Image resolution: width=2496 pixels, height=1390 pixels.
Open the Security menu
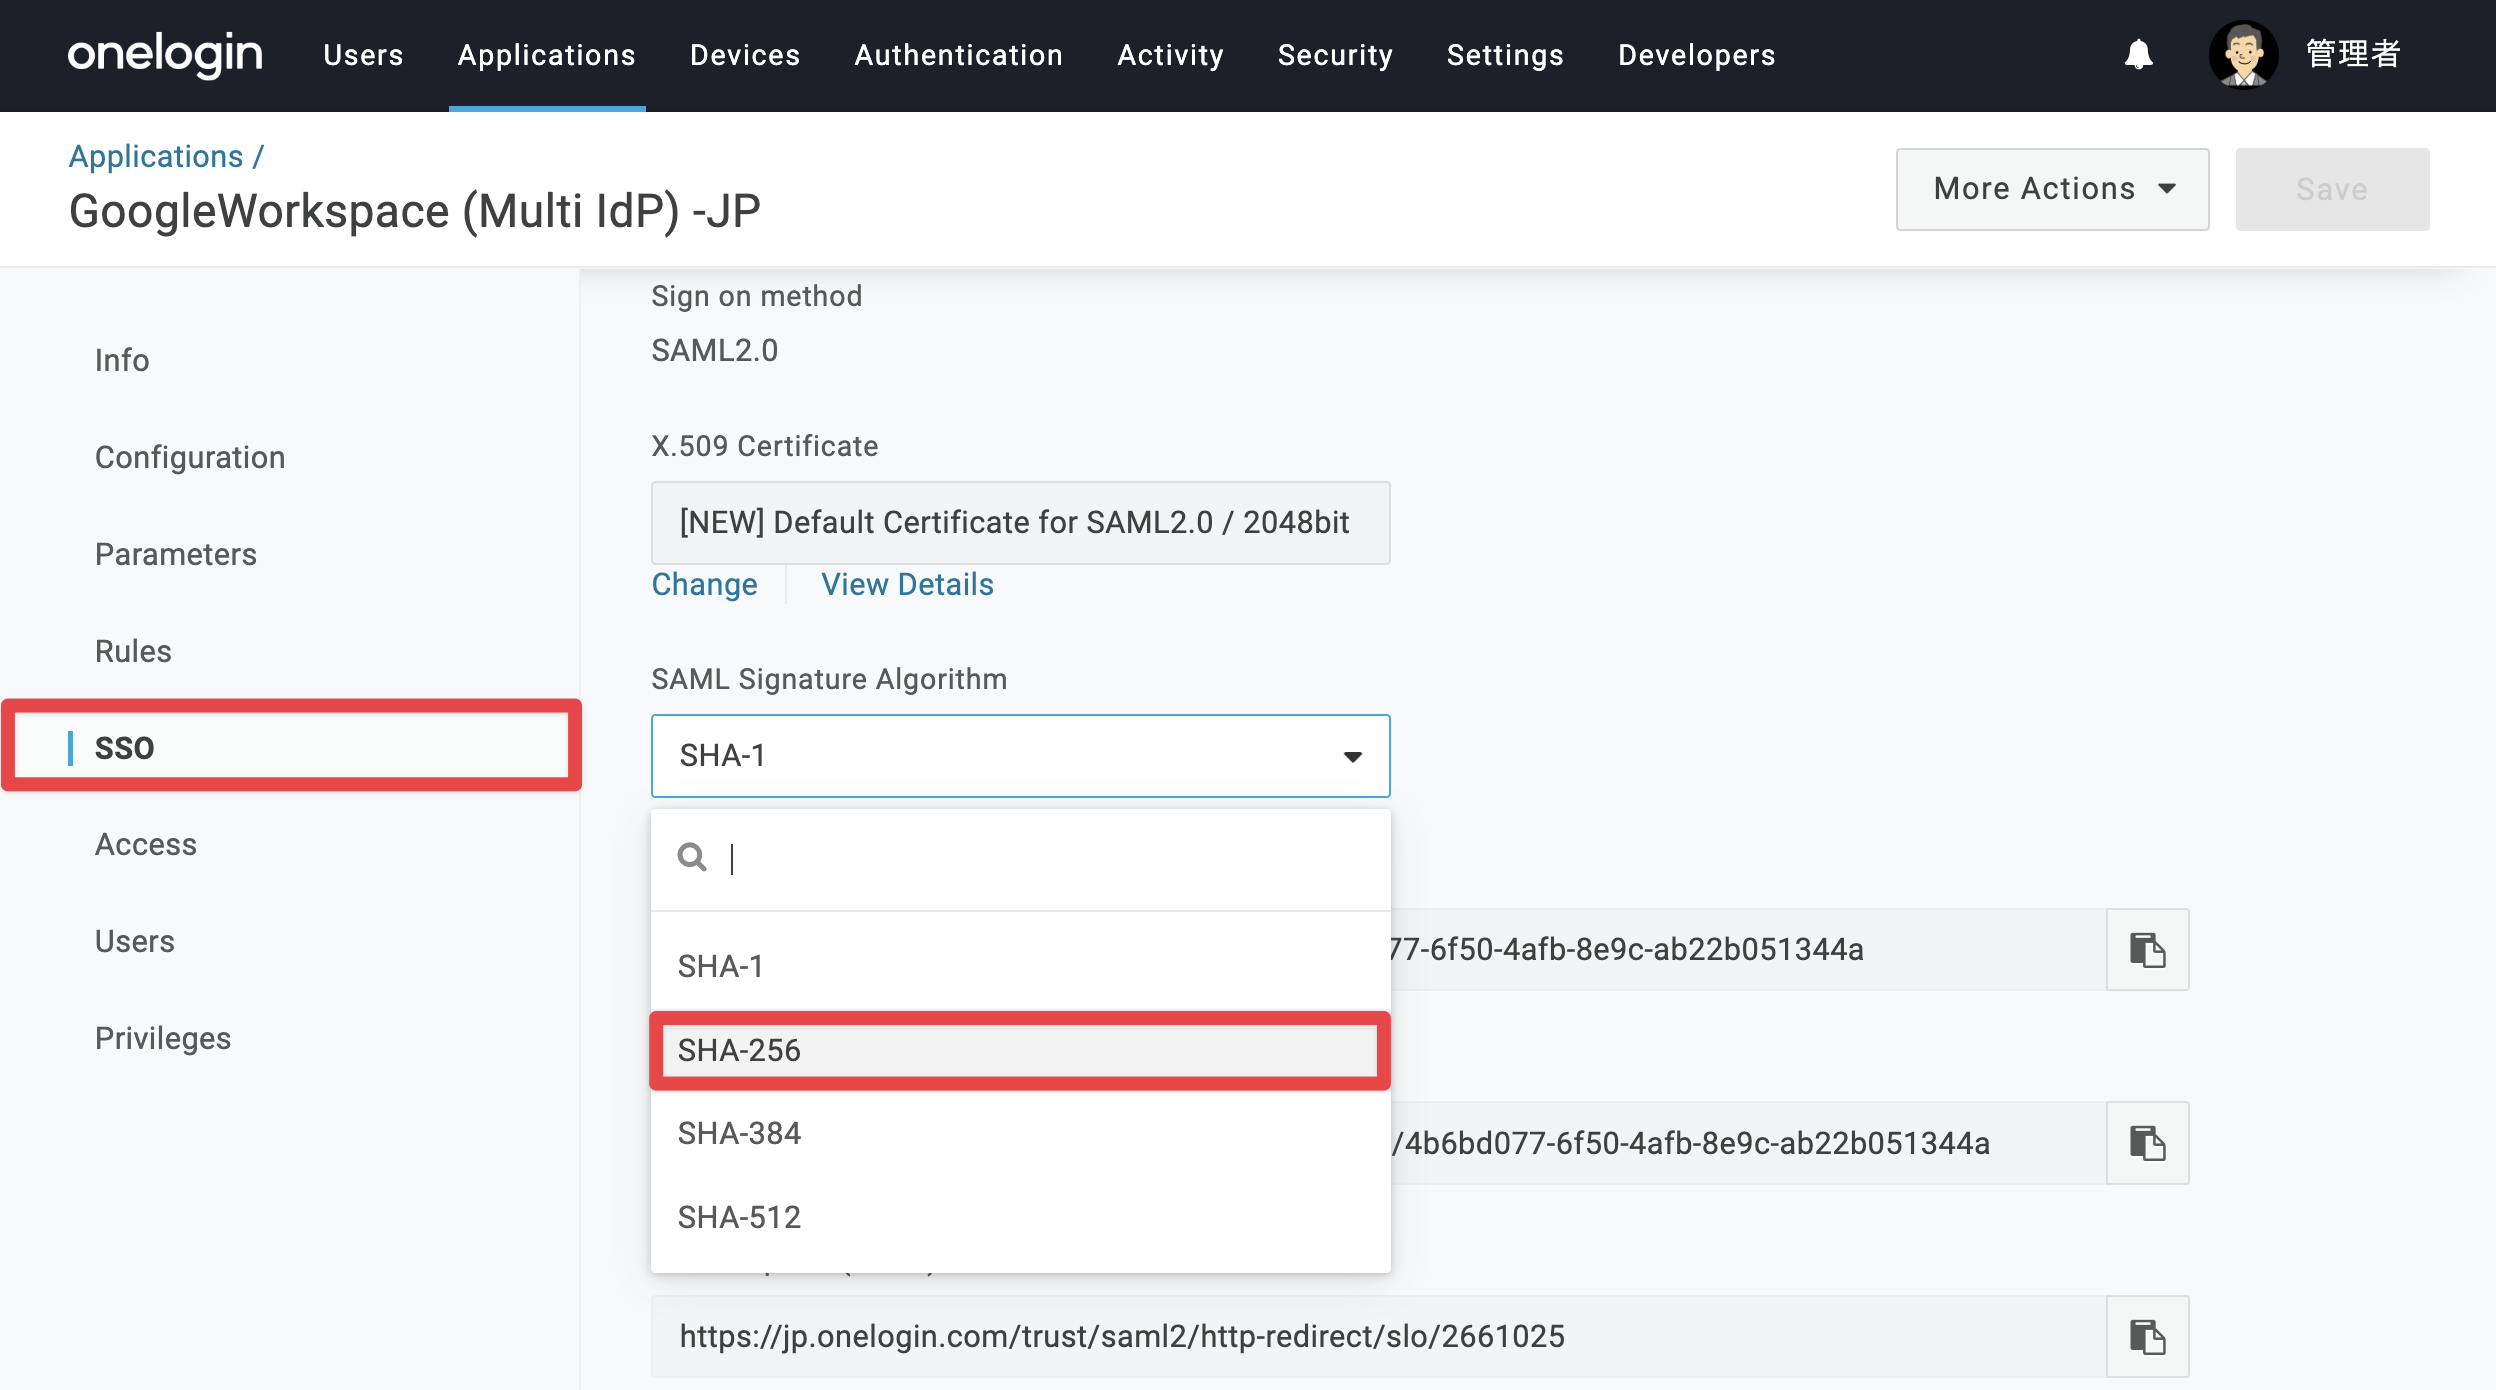point(1335,55)
